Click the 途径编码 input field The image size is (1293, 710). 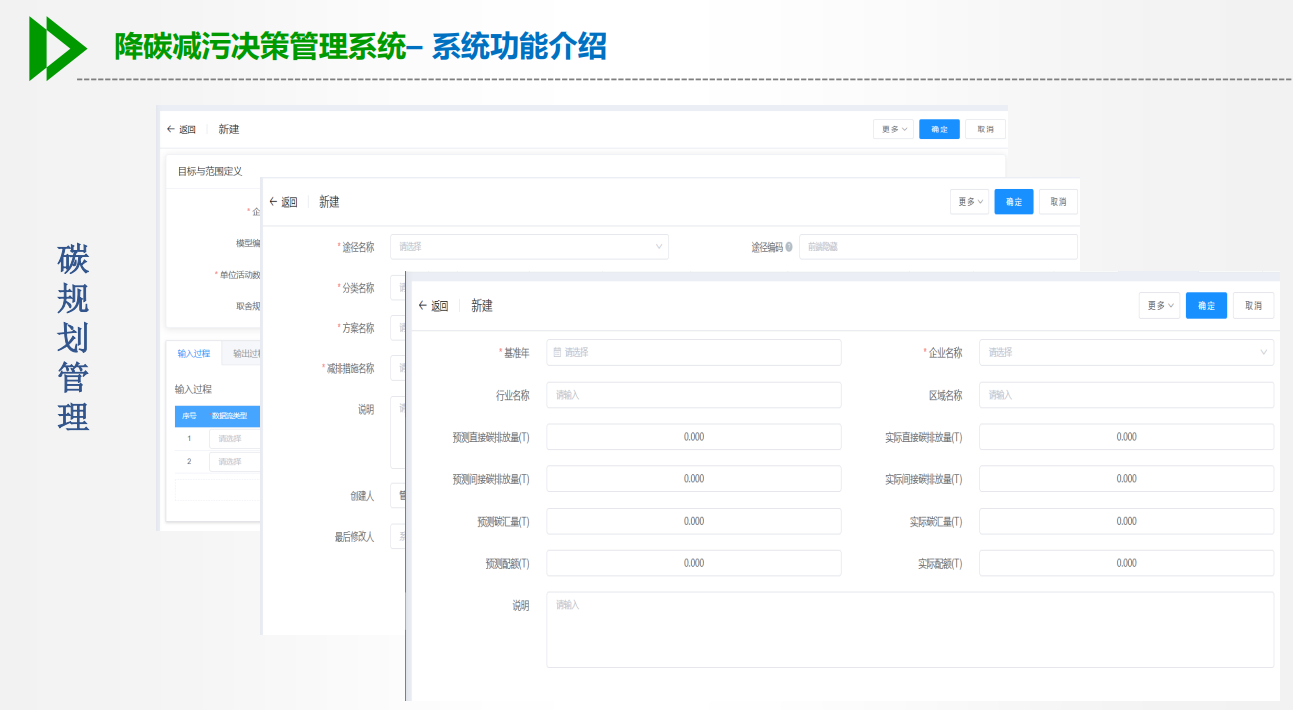938,247
